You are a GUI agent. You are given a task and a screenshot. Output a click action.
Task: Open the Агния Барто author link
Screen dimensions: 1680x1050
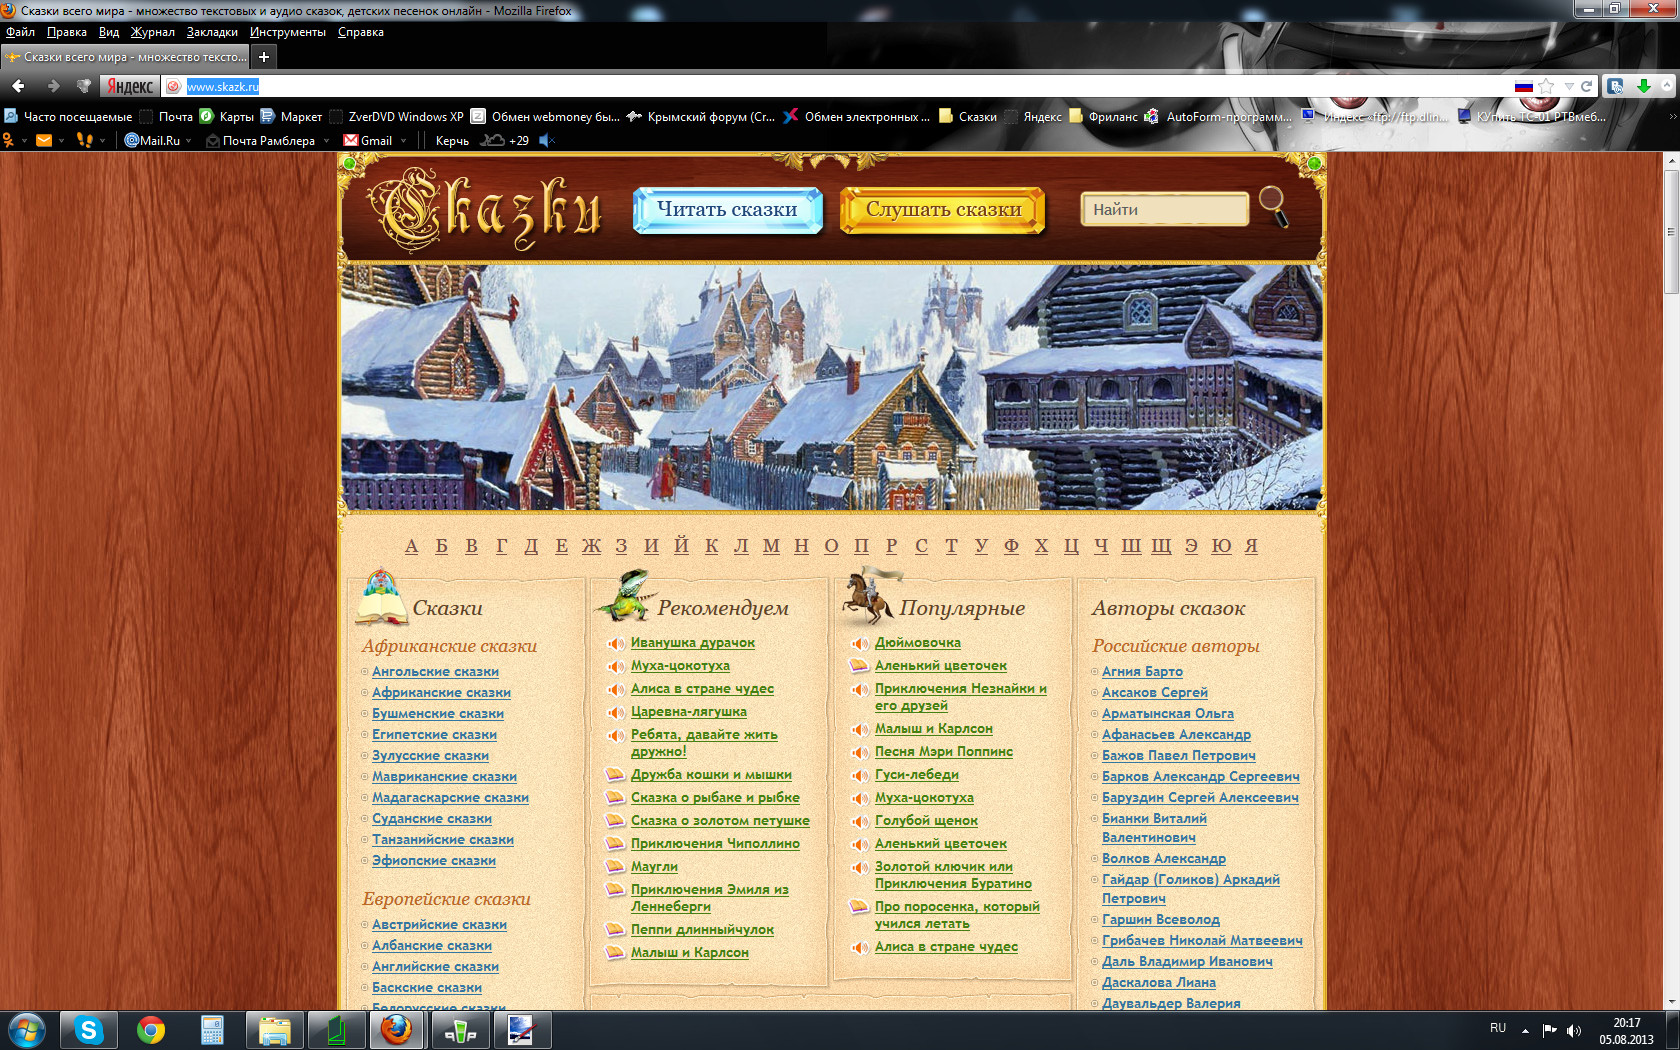coord(1142,672)
